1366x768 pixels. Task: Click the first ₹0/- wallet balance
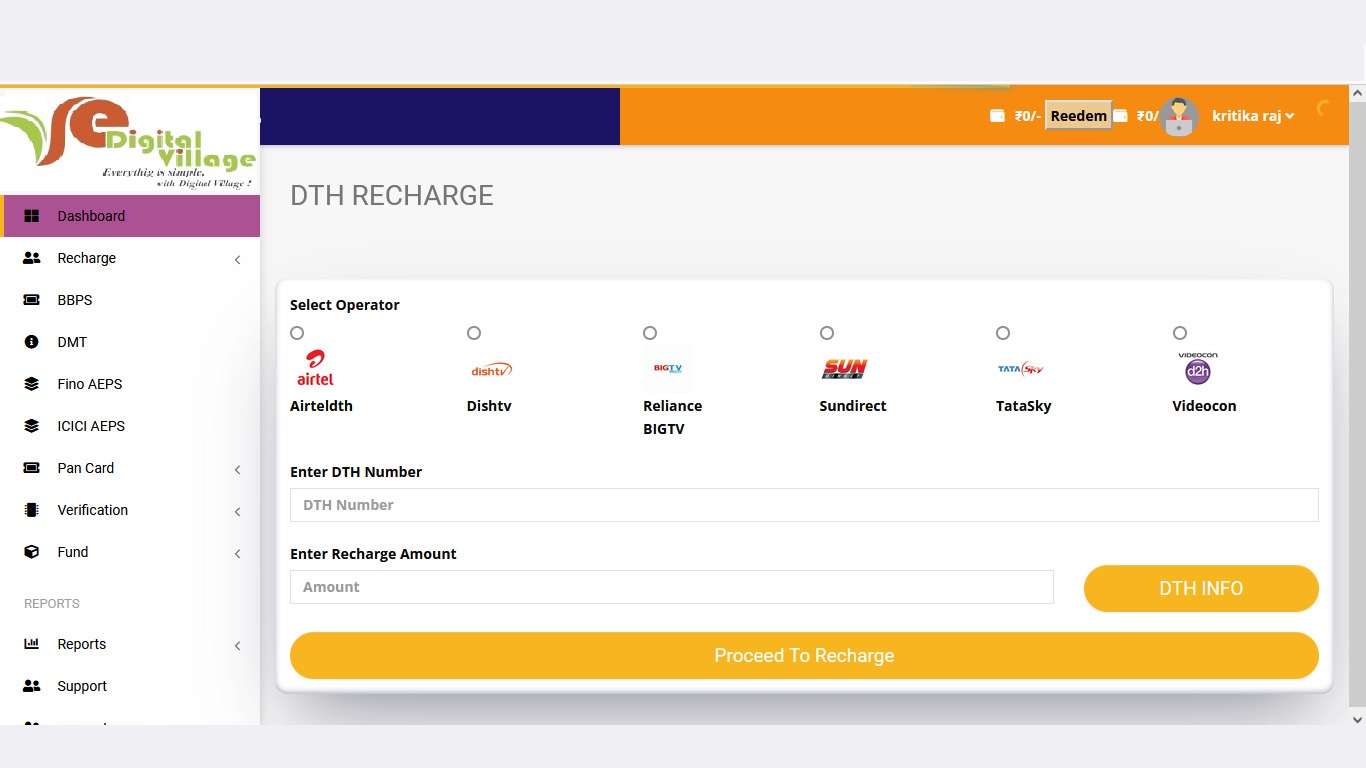point(1028,116)
